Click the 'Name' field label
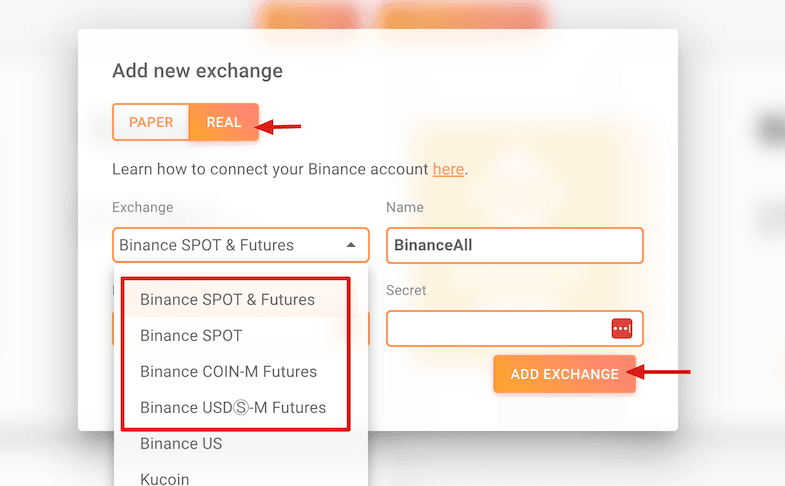 coord(404,207)
